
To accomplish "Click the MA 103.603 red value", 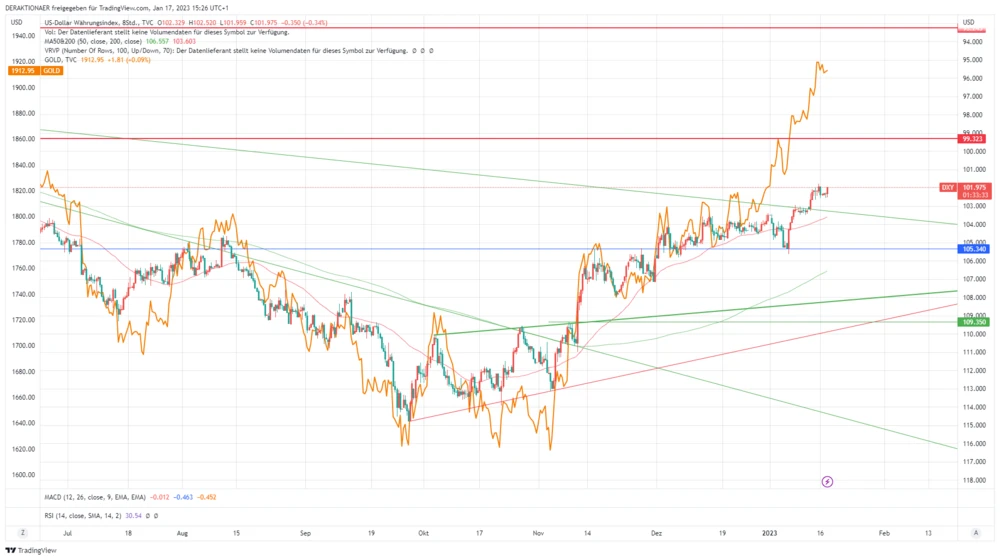I will [x=184, y=41].
